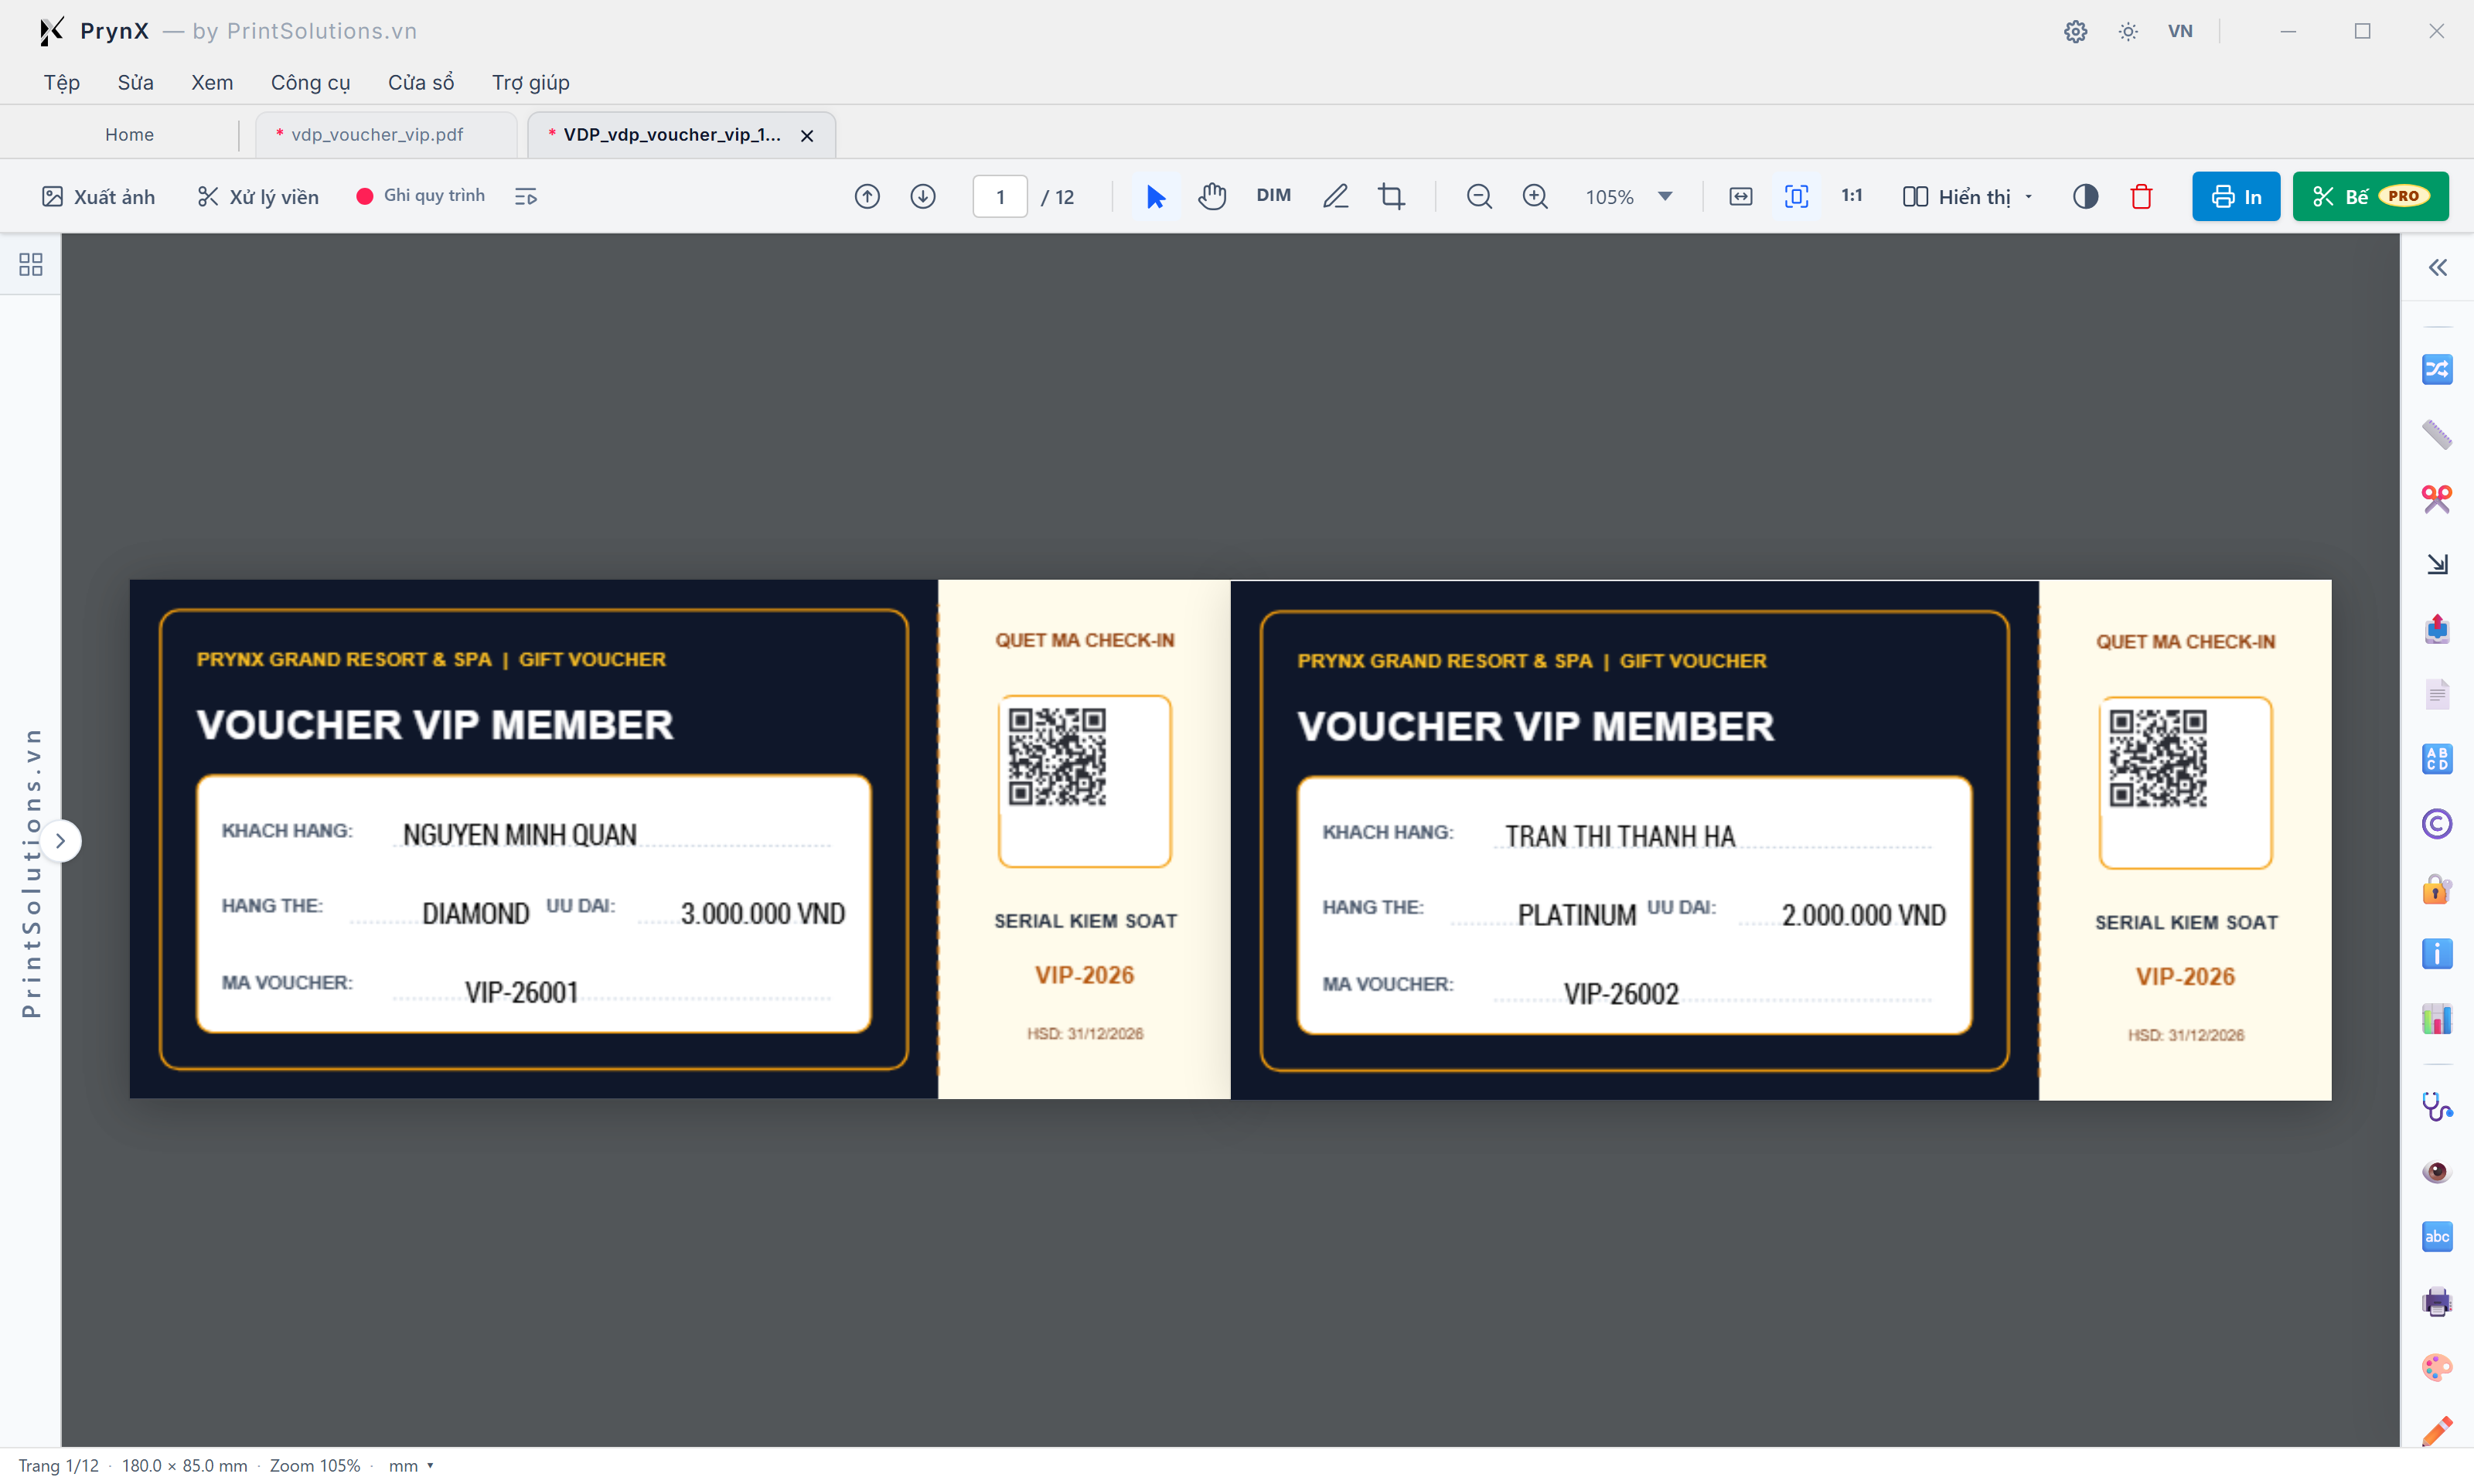Open the thumbnails grid panel
2474x1484 pixels.
click(31, 265)
